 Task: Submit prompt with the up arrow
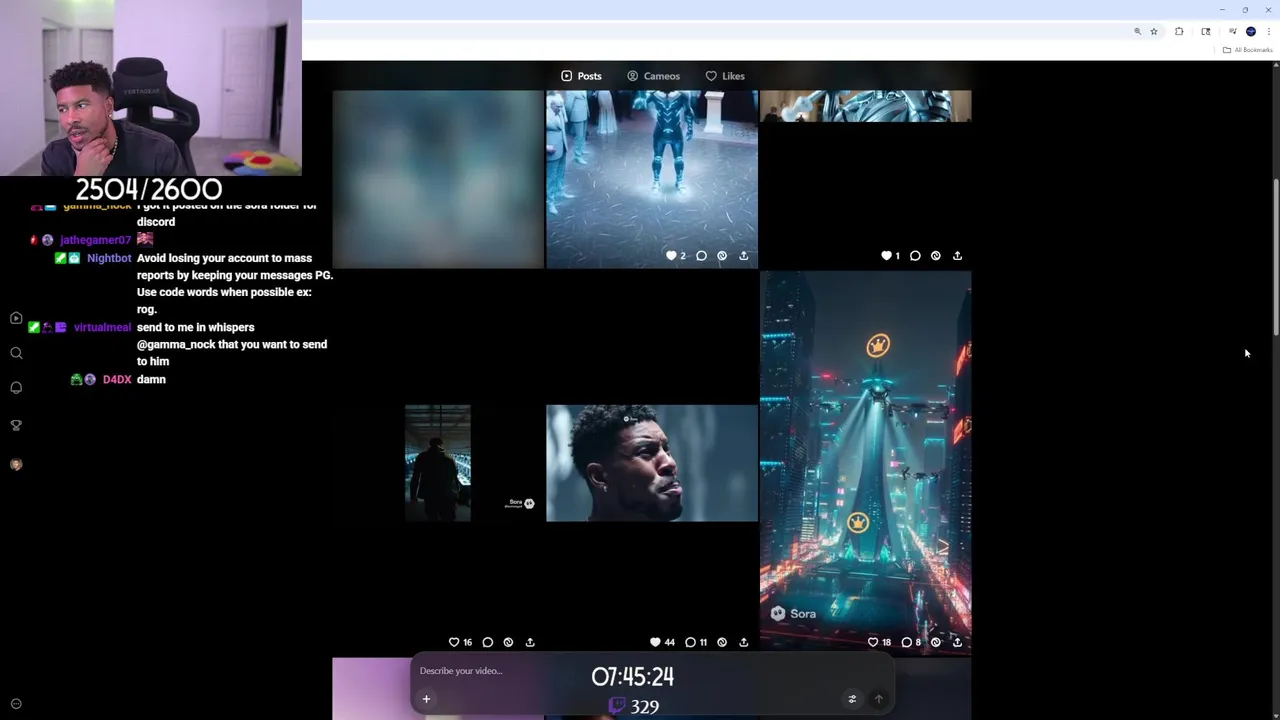click(x=878, y=699)
